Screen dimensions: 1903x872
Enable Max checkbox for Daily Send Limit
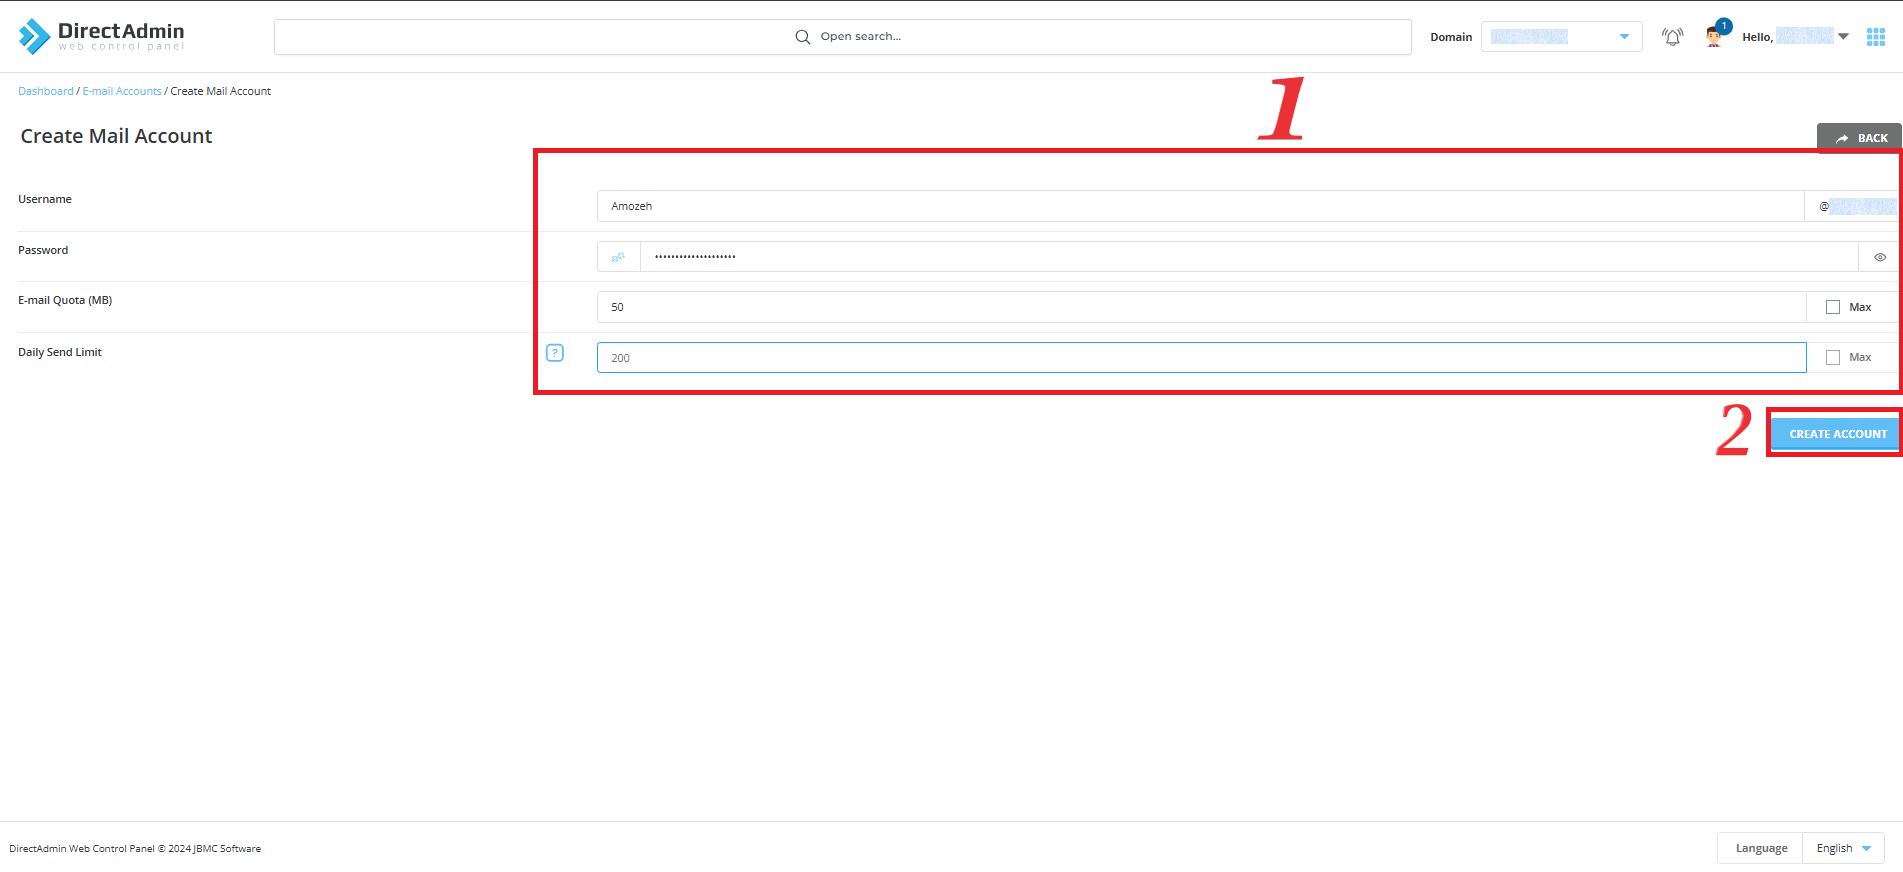[x=1833, y=357]
